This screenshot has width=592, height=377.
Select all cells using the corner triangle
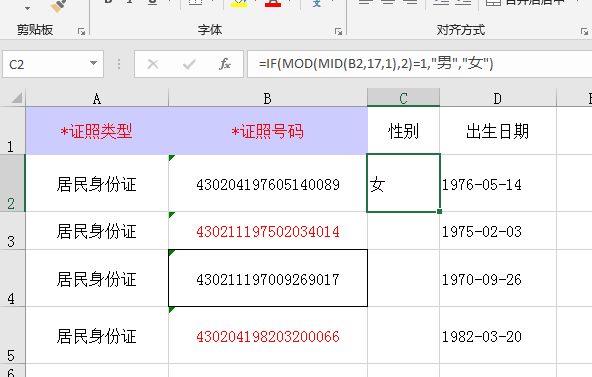tap(17, 98)
